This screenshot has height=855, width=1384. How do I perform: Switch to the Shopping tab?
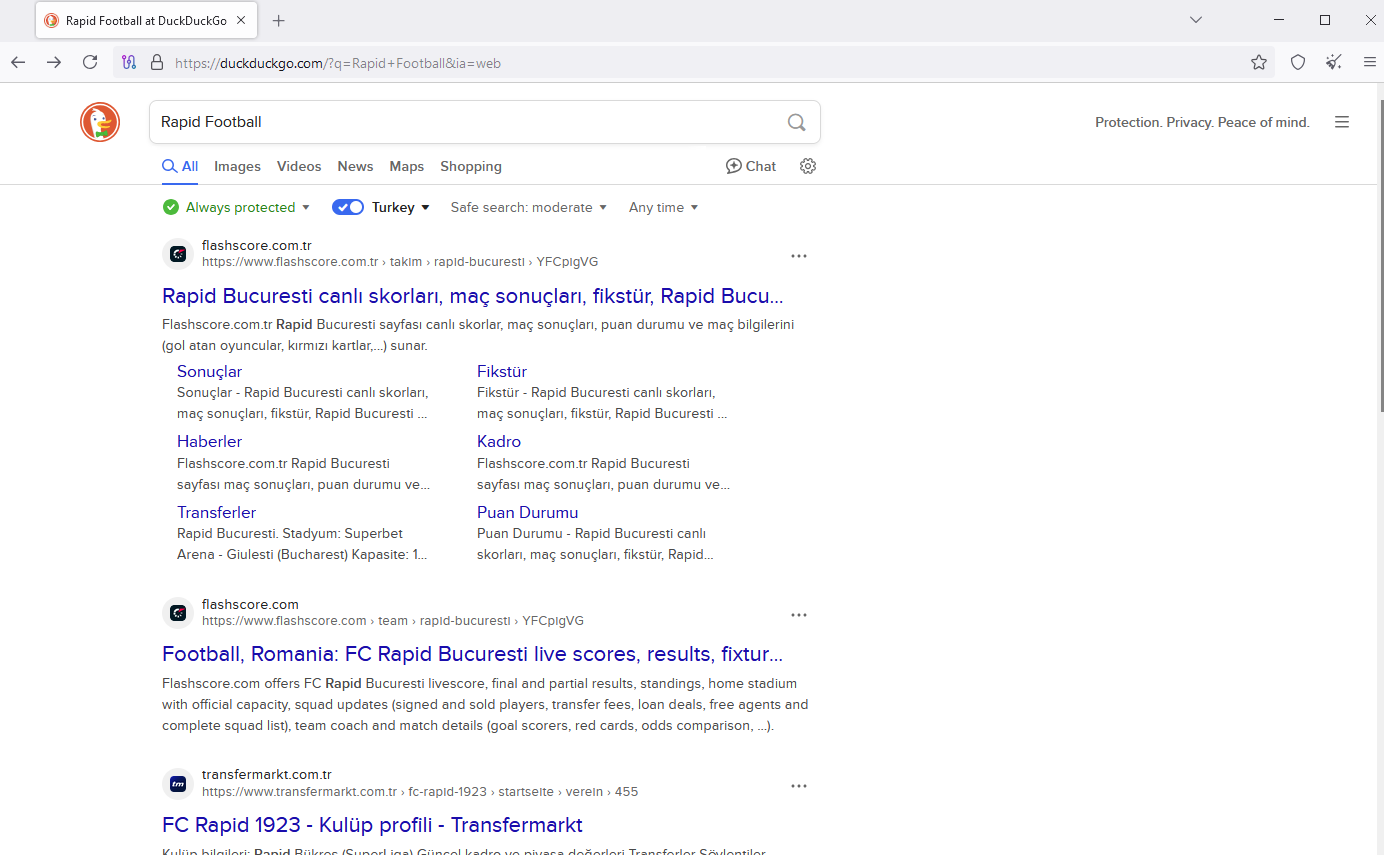tap(471, 166)
